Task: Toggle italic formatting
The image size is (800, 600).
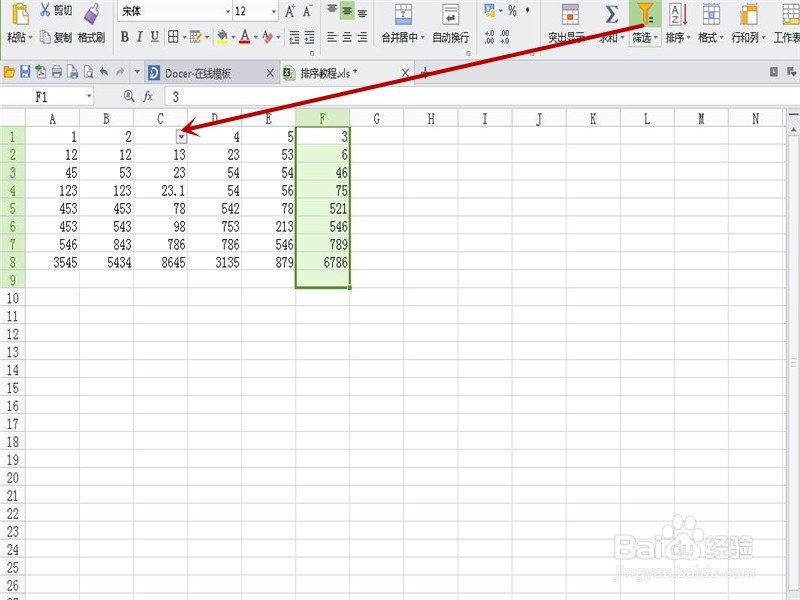Action: pyautogui.click(x=139, y=37)
